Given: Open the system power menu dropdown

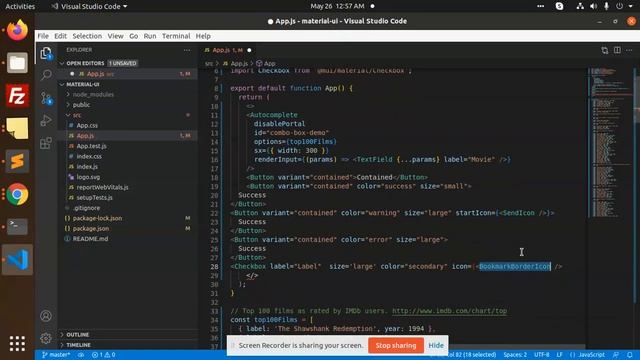Looking at the screenshot, I should click(x=624, y=6).
